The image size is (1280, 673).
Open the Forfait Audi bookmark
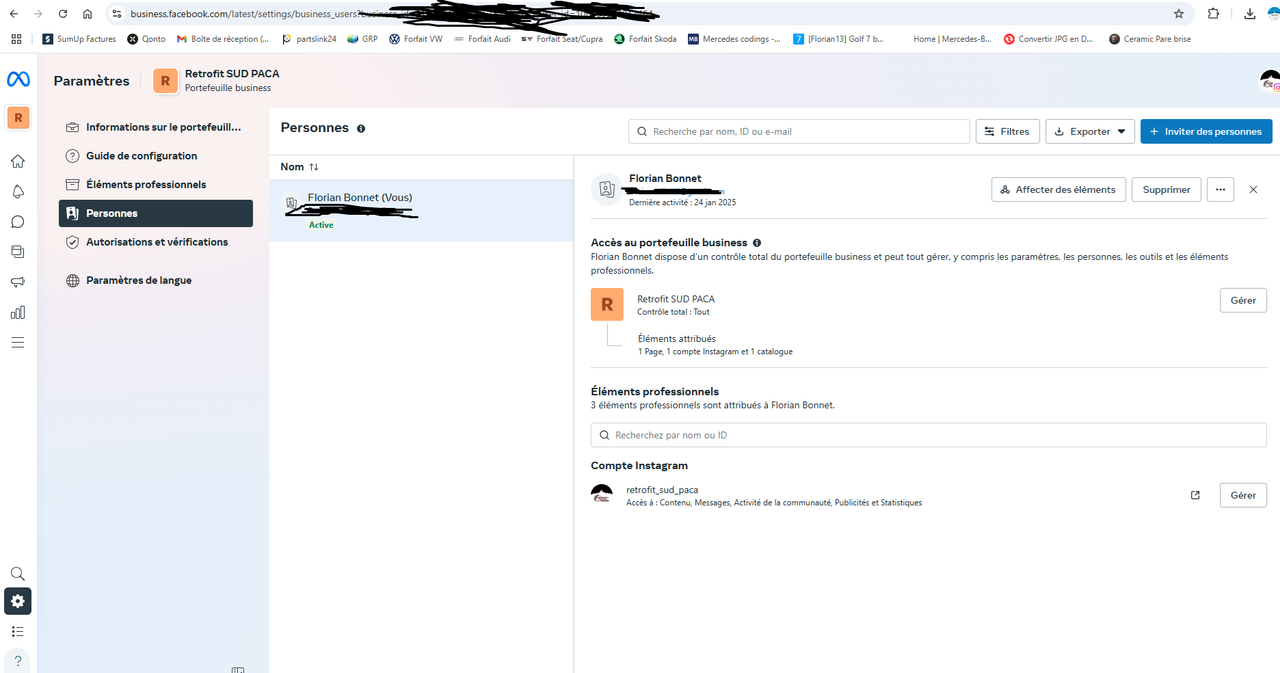pyautogui.click(x=481, y=39)
